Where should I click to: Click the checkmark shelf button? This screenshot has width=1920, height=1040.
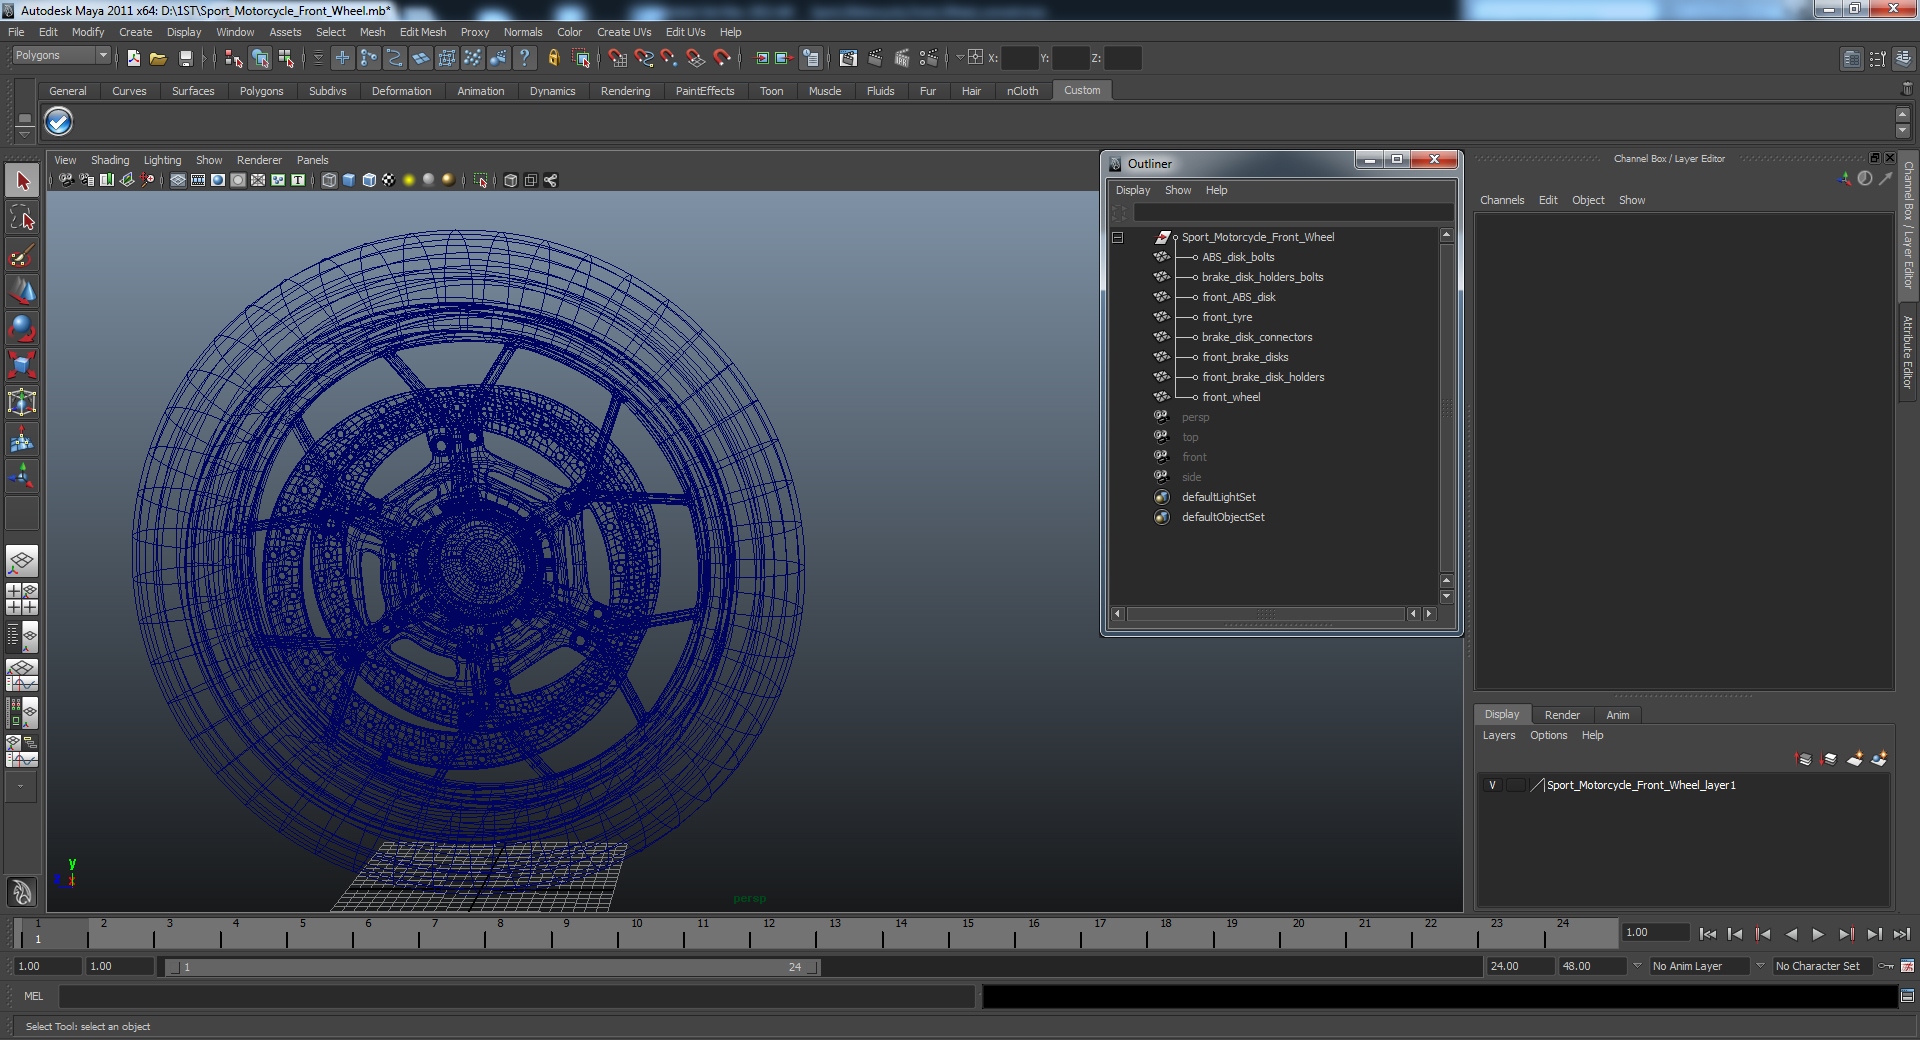pyautogui.click(x=59, y=122)
